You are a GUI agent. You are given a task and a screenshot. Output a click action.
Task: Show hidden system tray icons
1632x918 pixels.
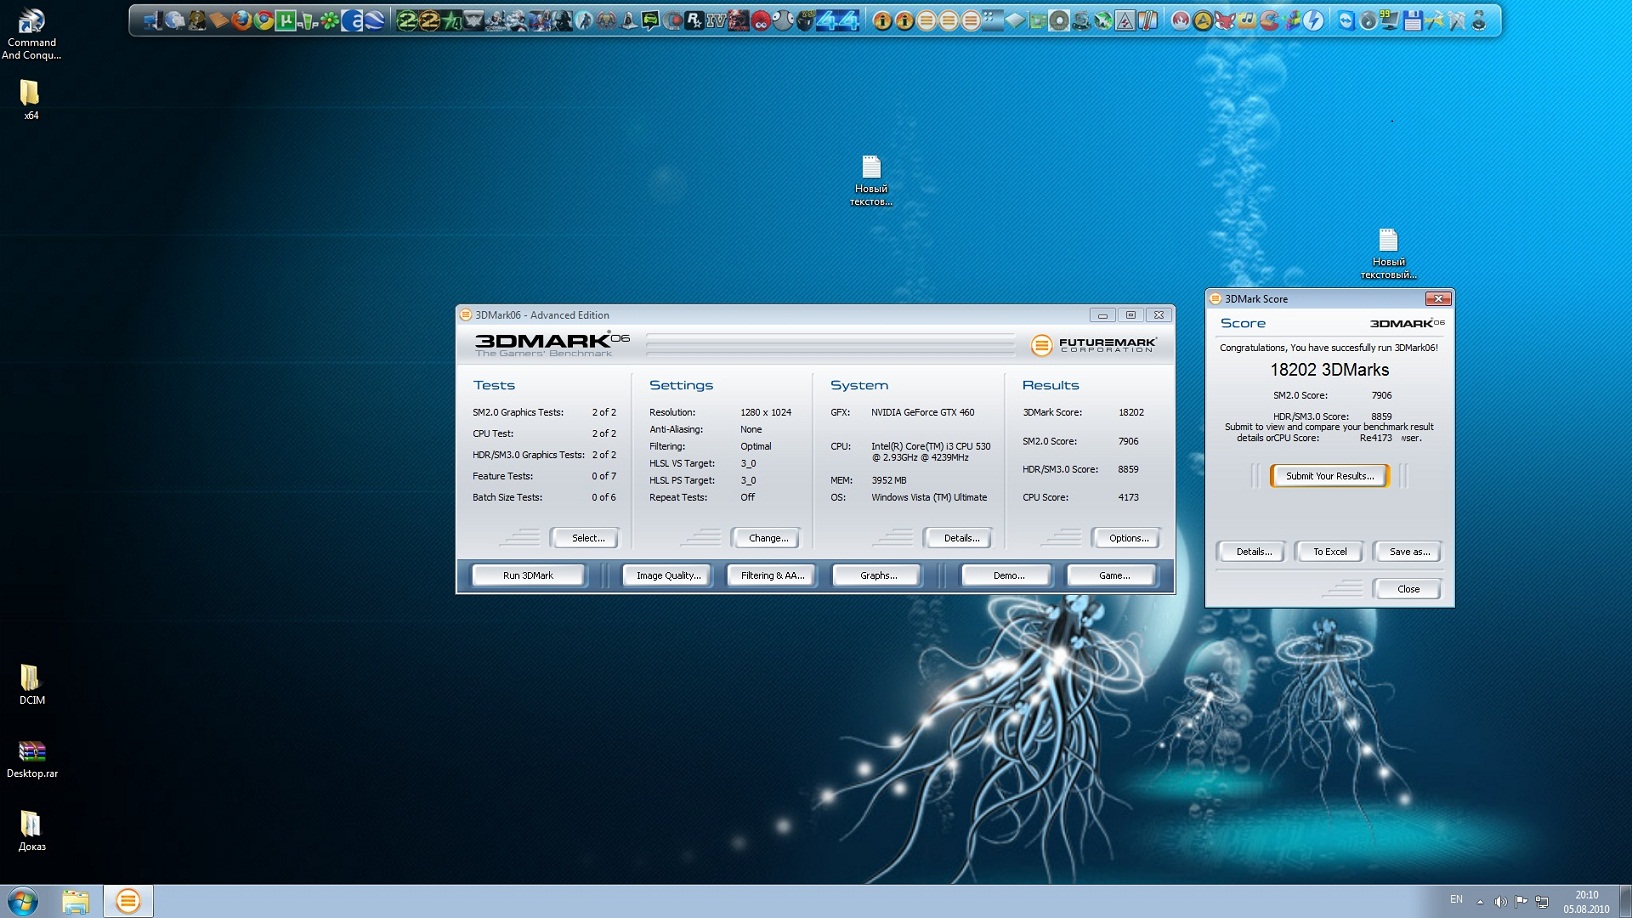point(1480,901)
